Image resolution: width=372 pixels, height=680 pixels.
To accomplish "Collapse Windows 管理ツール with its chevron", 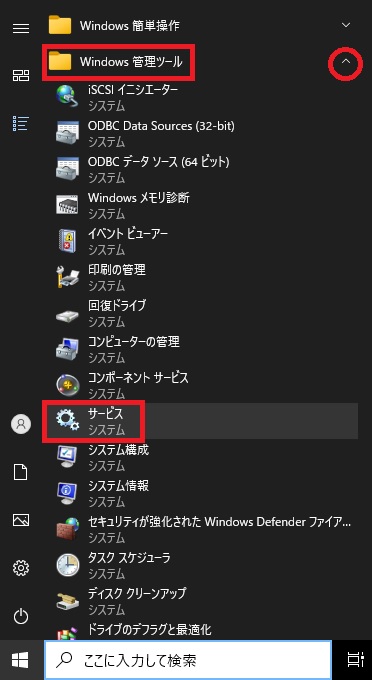I will coord(346,62).
